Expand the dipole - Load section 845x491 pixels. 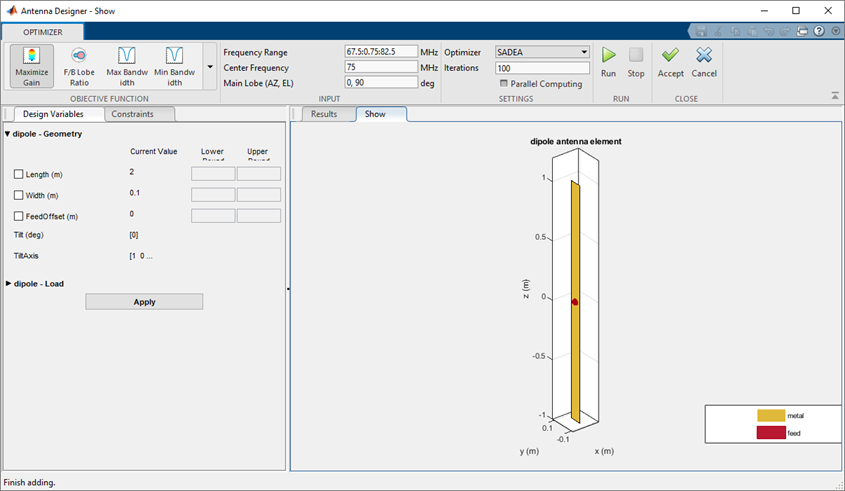(x=9, y=283)
